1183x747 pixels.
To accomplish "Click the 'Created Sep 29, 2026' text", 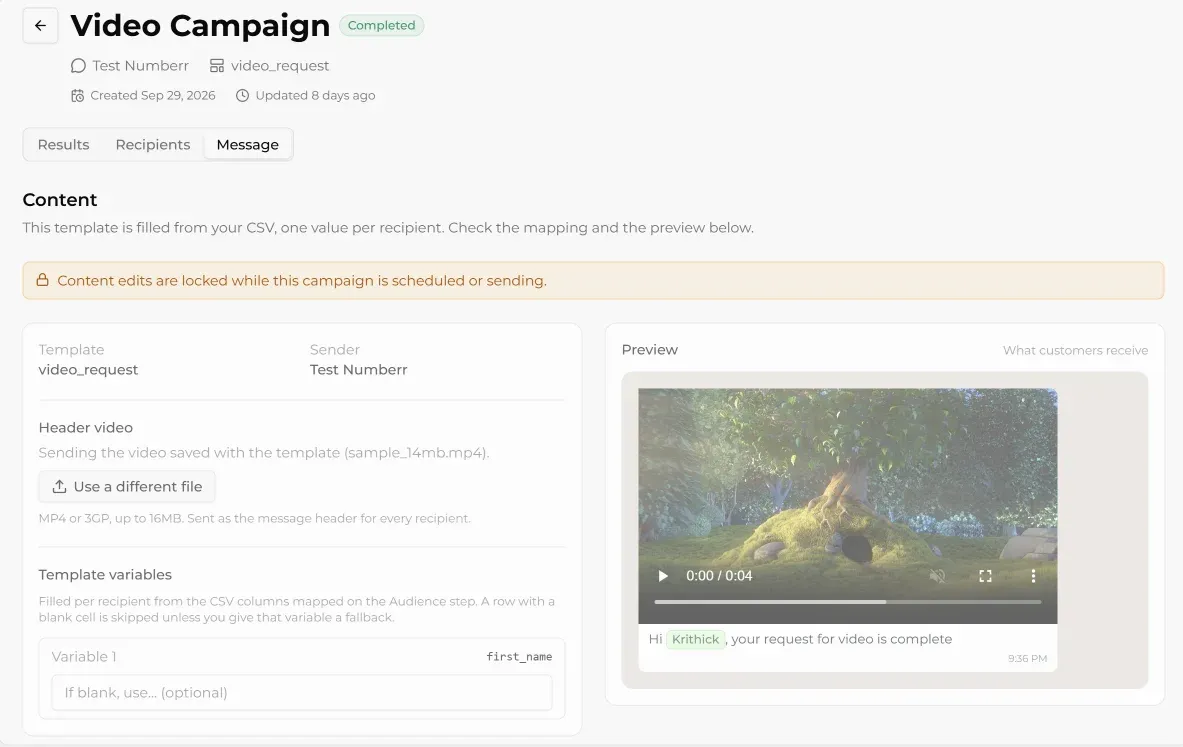I will pyautogui.click(x=152, y=96).
